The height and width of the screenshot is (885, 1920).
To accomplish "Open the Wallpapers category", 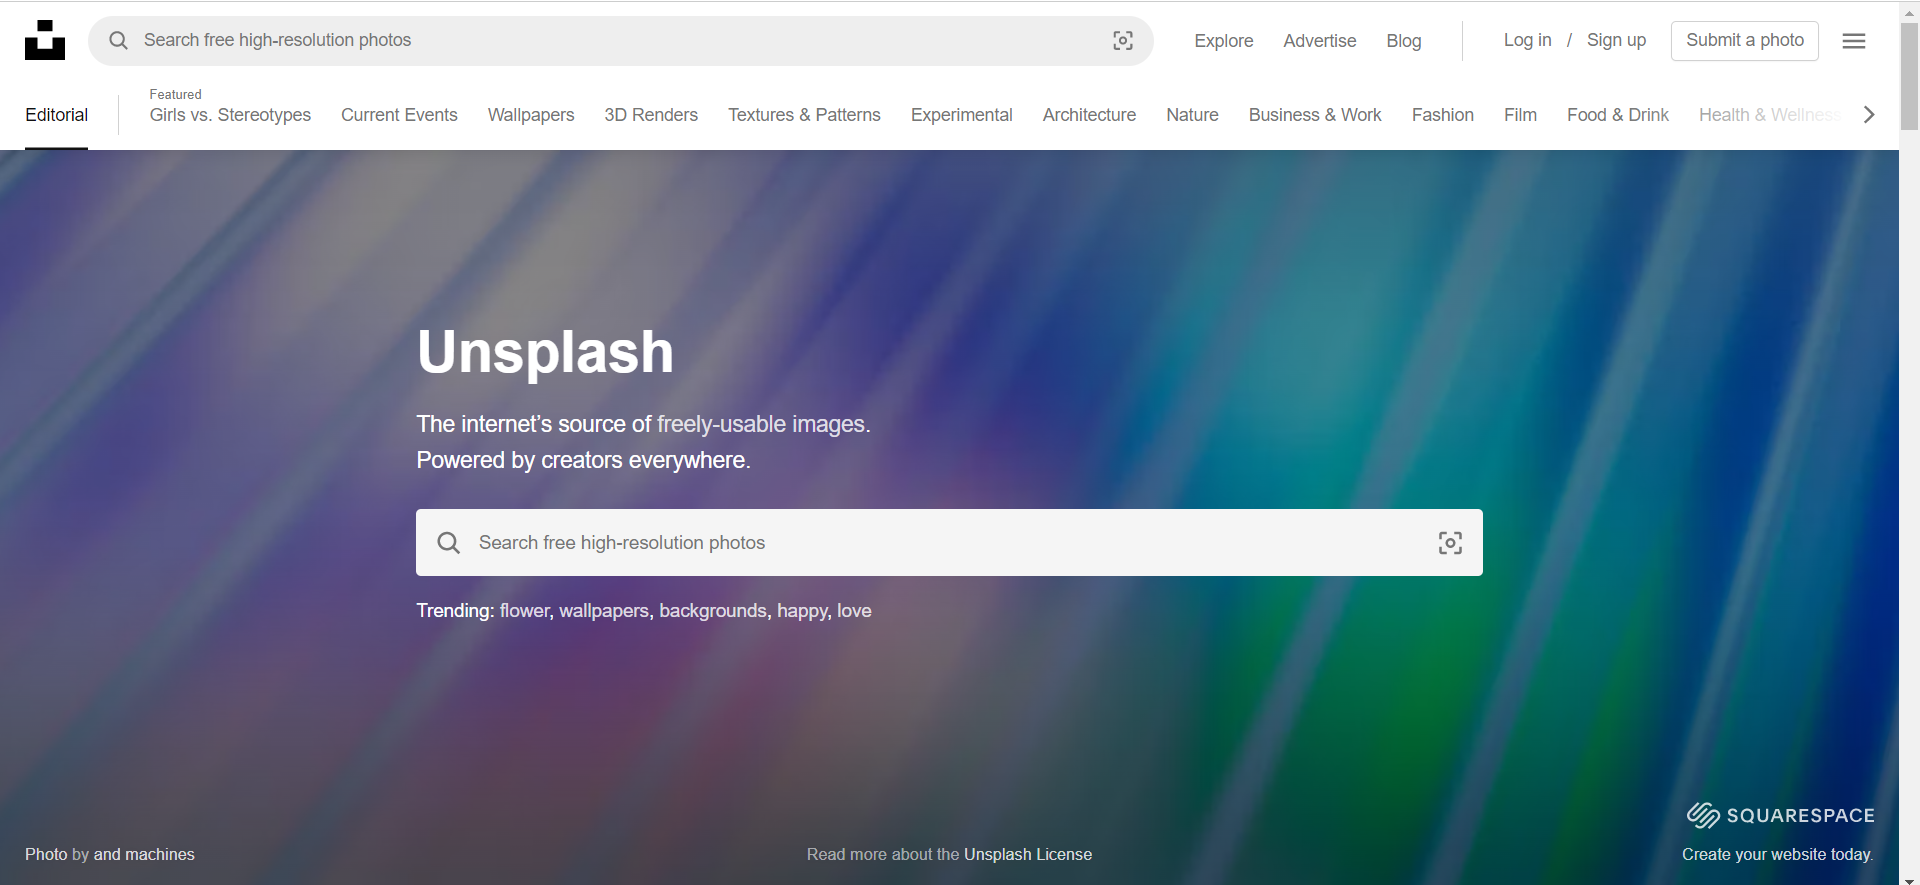I will click(531, 115).
